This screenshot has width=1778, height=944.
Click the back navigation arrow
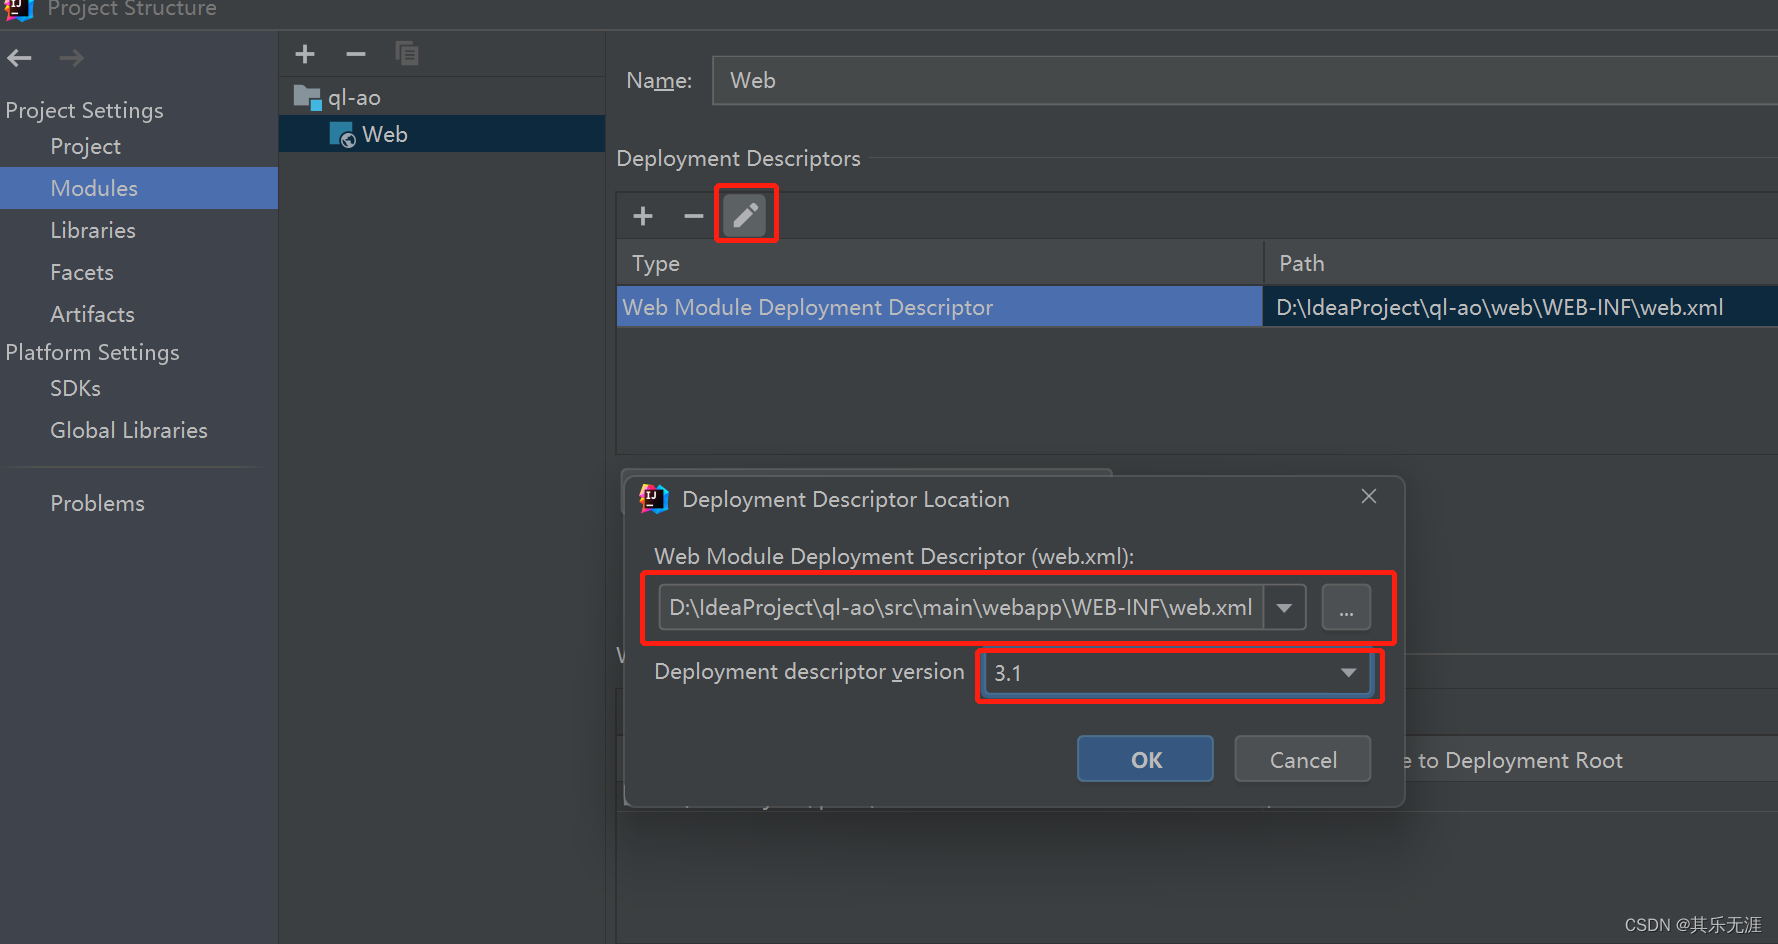(19, 58)
